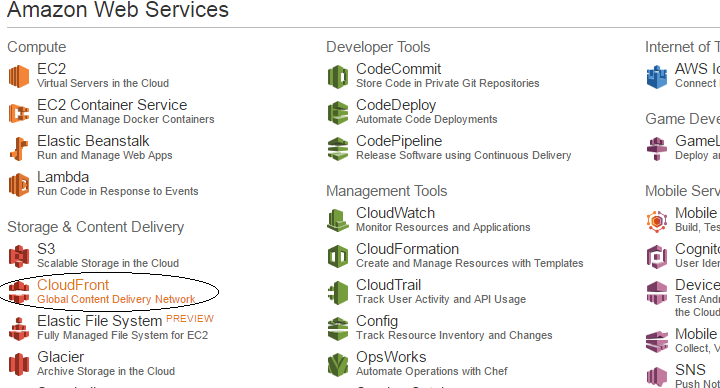
Task: Open the Elastic File System link
Action: point(100,321)
